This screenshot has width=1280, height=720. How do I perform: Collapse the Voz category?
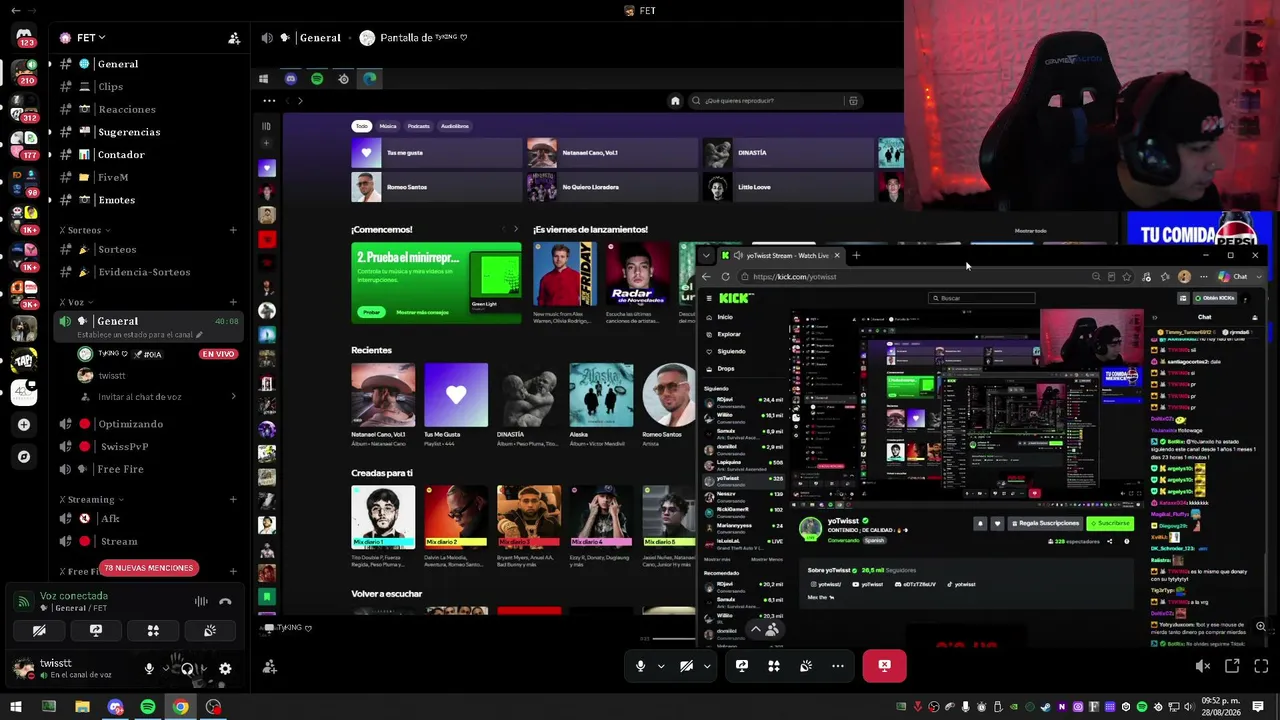coord(77,302)
